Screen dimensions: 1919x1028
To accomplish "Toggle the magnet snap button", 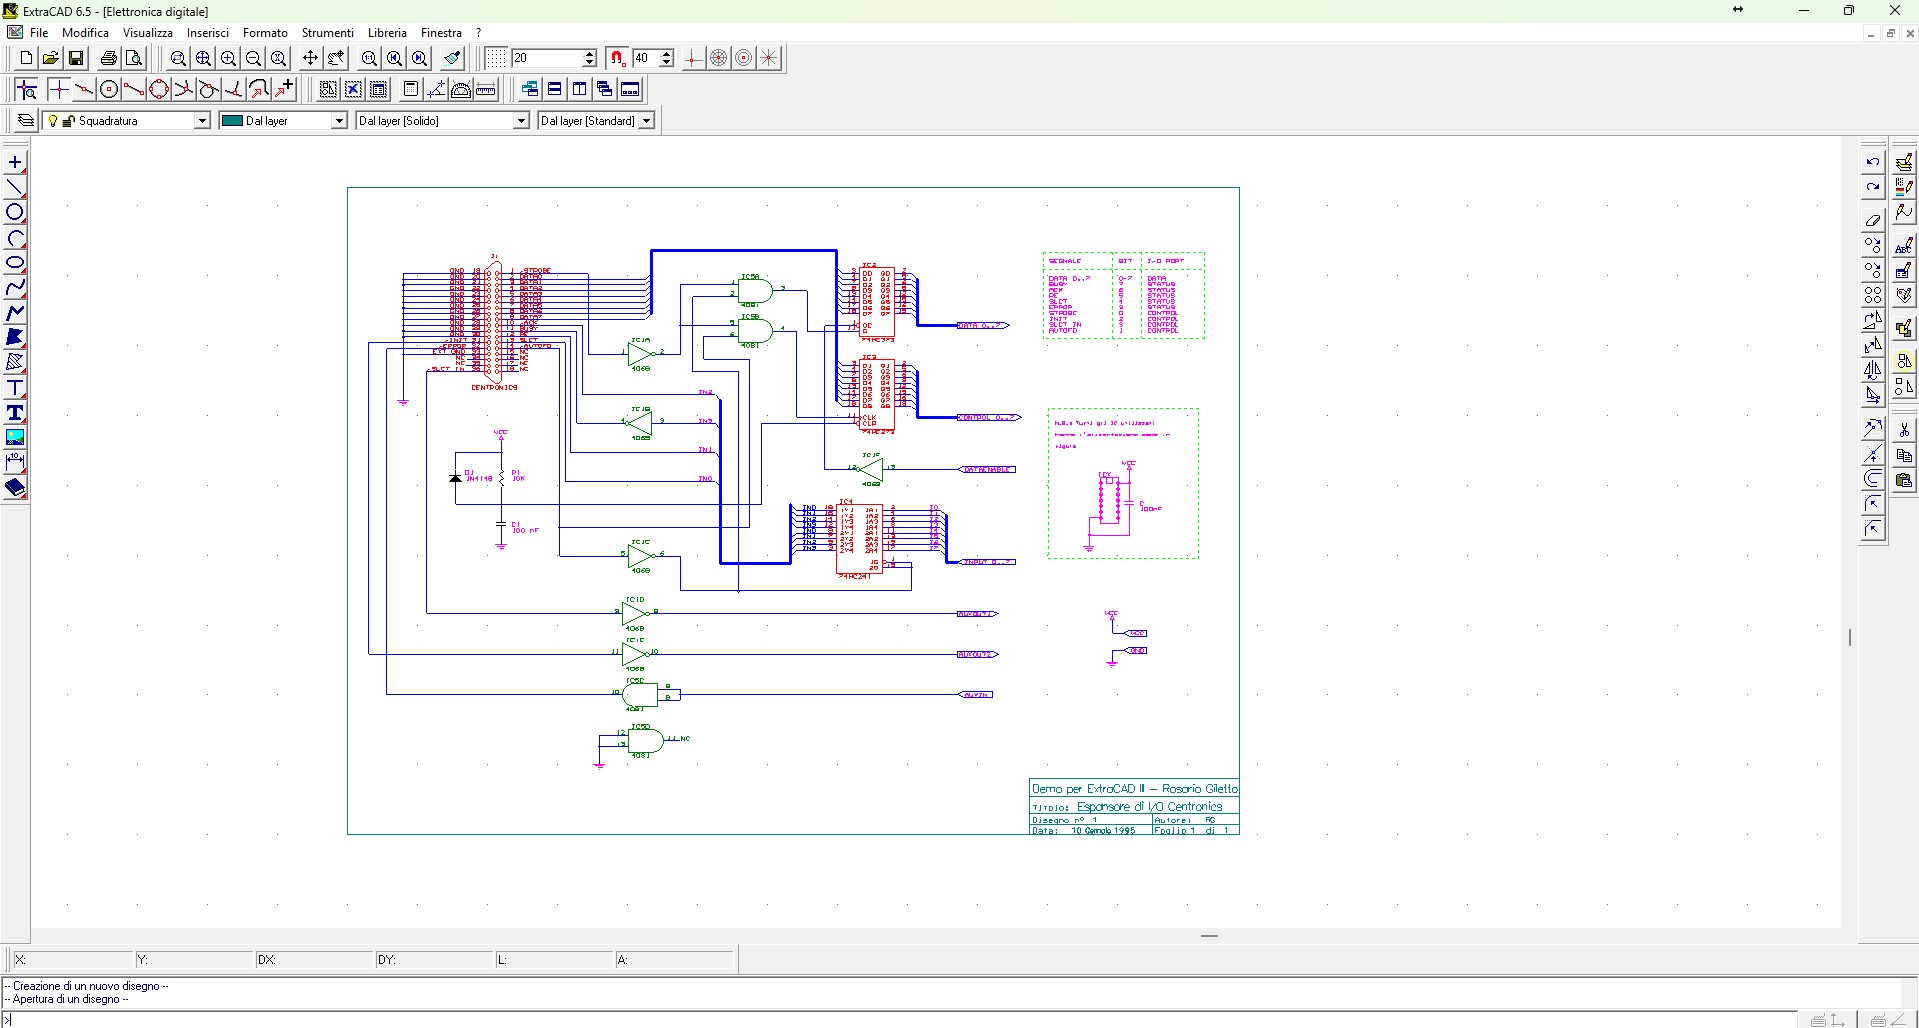I will [x=618, y=58].
